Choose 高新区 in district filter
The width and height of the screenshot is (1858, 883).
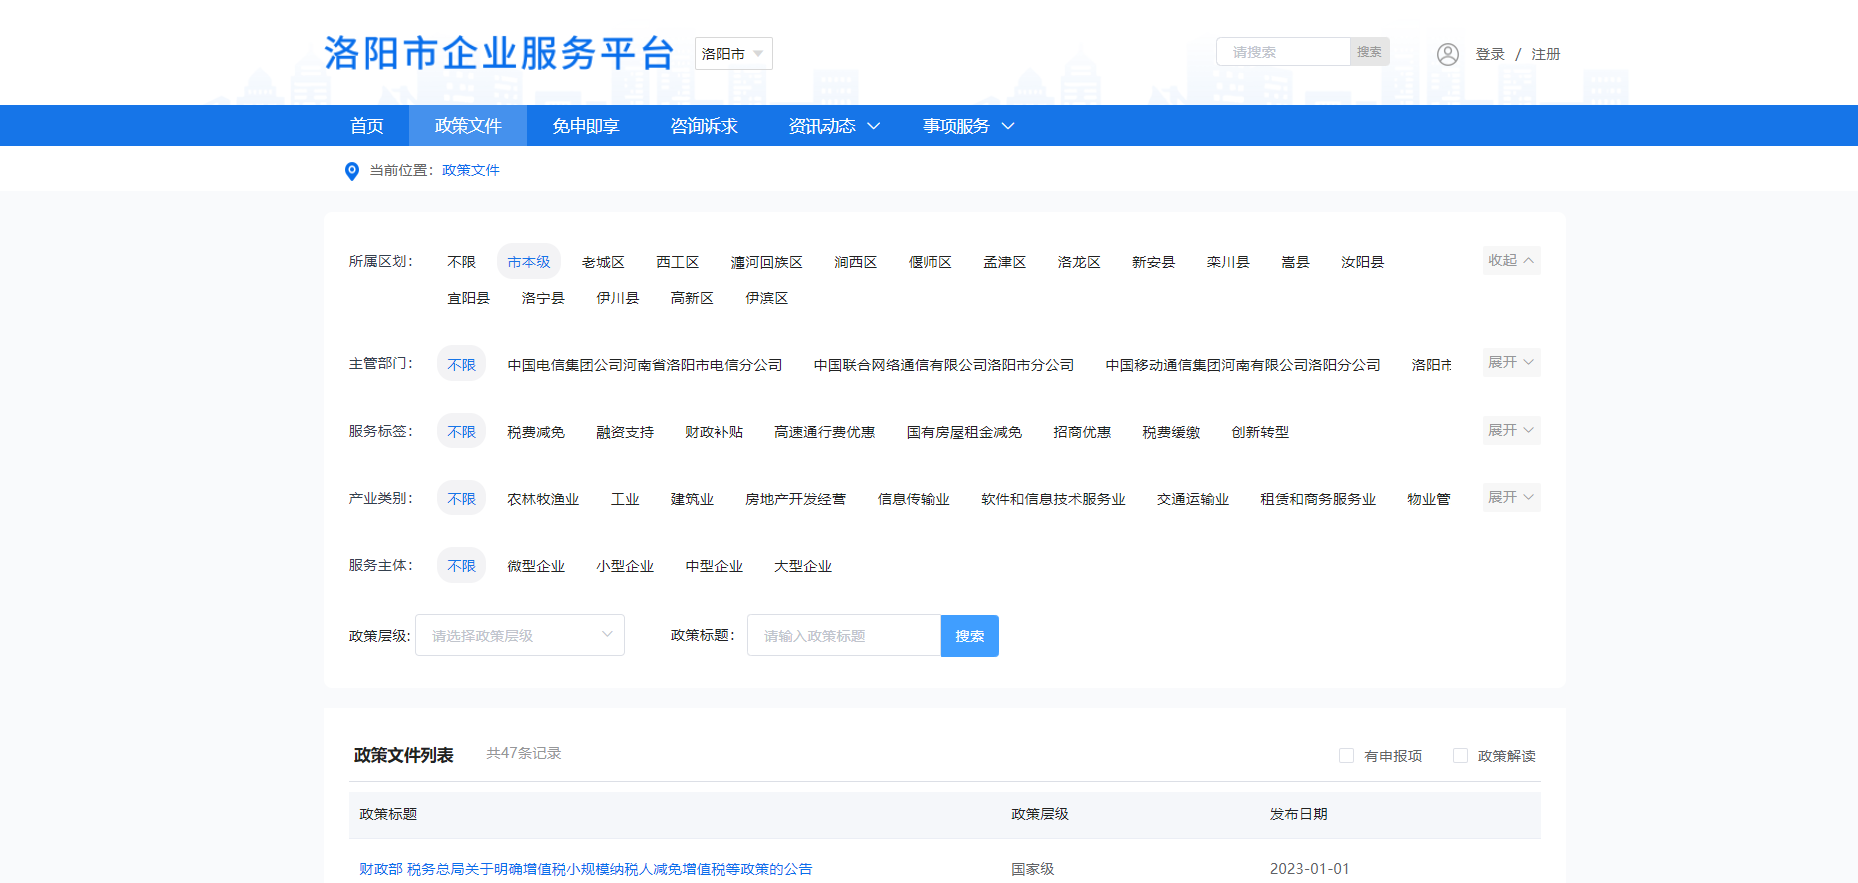pos(692,298)
